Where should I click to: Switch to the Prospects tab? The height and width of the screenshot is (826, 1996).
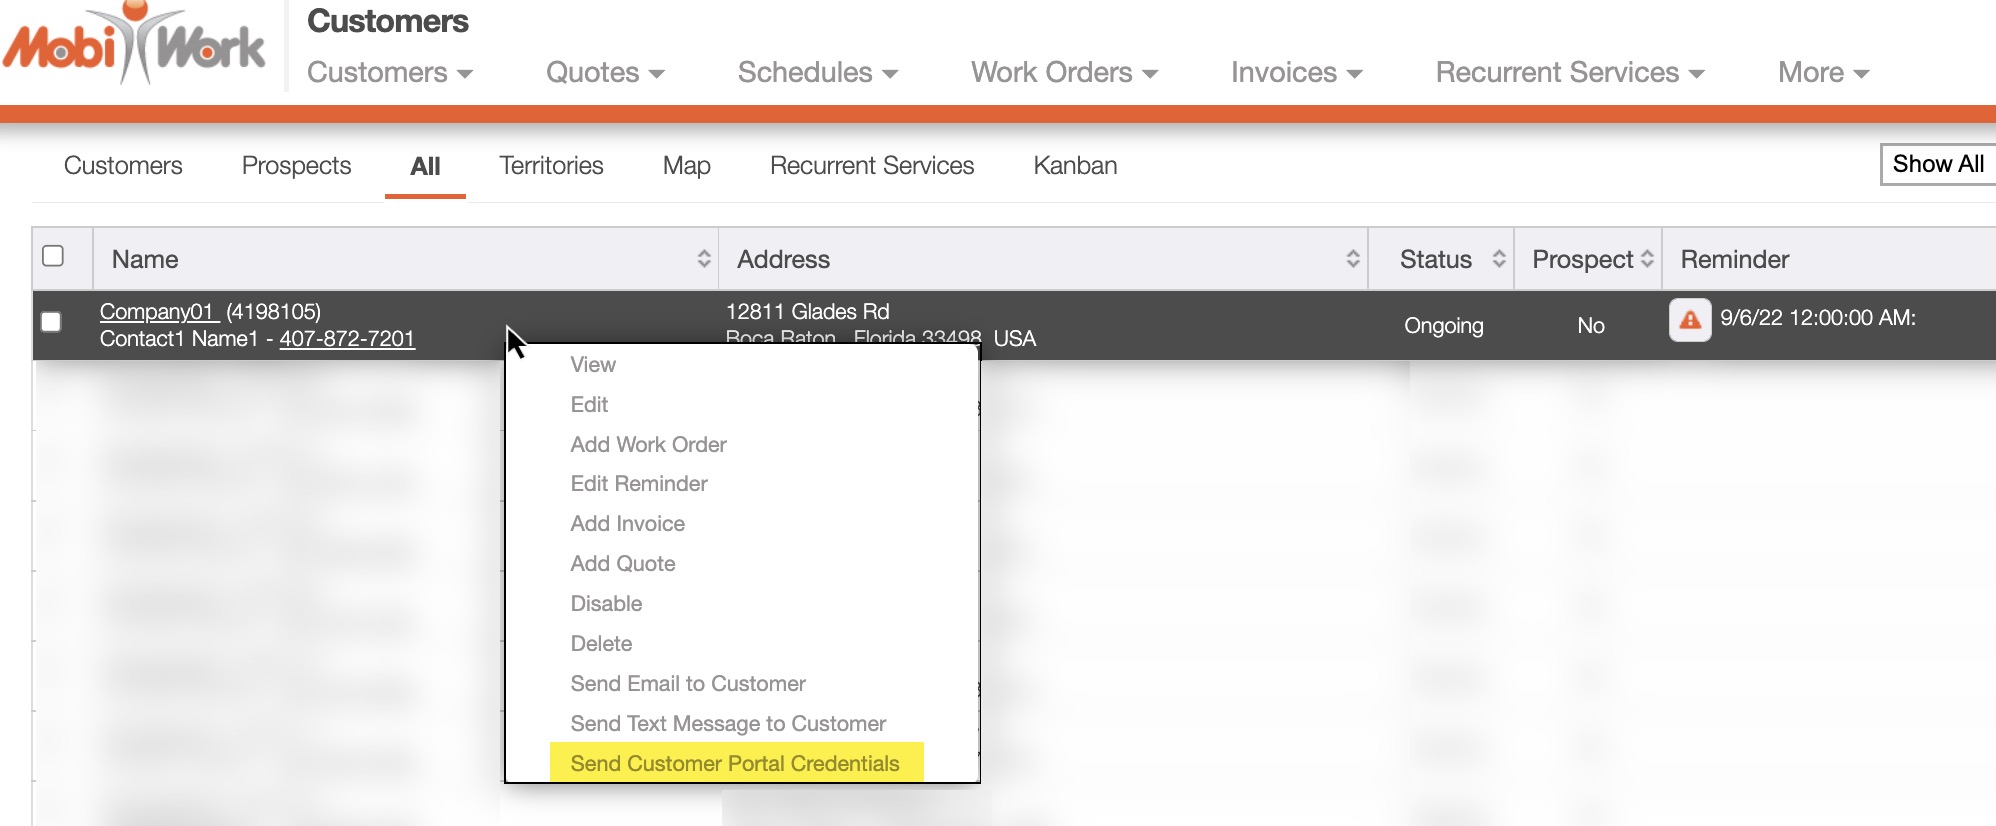point(296,166)
